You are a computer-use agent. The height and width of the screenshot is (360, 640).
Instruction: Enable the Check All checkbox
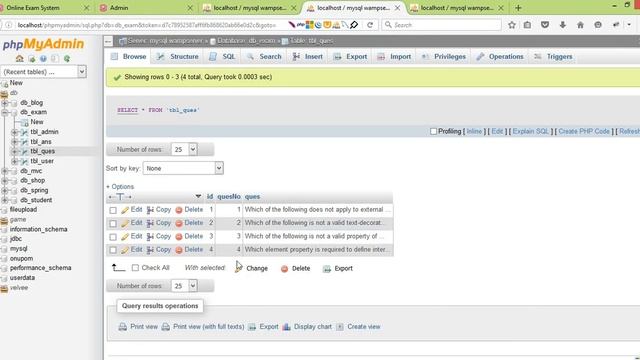[135, 268]
